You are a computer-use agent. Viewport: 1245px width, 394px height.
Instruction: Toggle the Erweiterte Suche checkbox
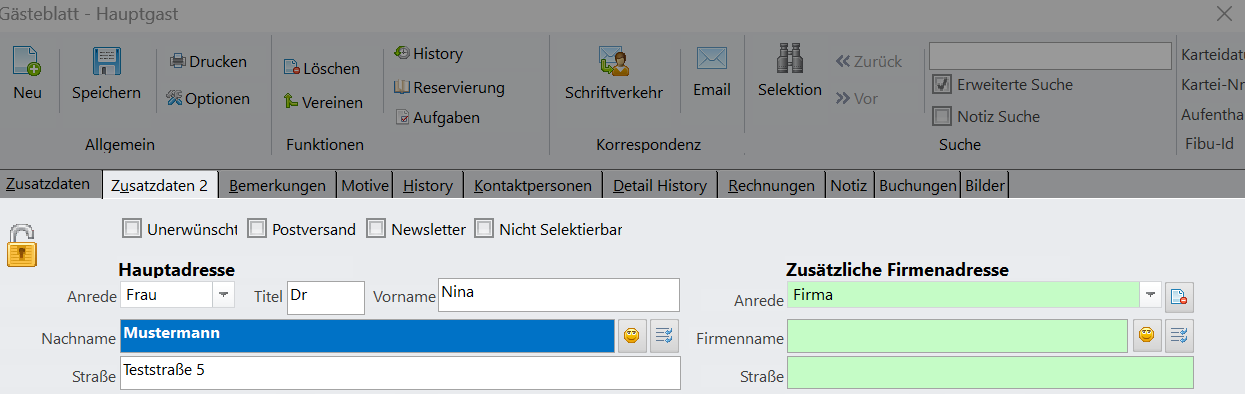(941, 84)
